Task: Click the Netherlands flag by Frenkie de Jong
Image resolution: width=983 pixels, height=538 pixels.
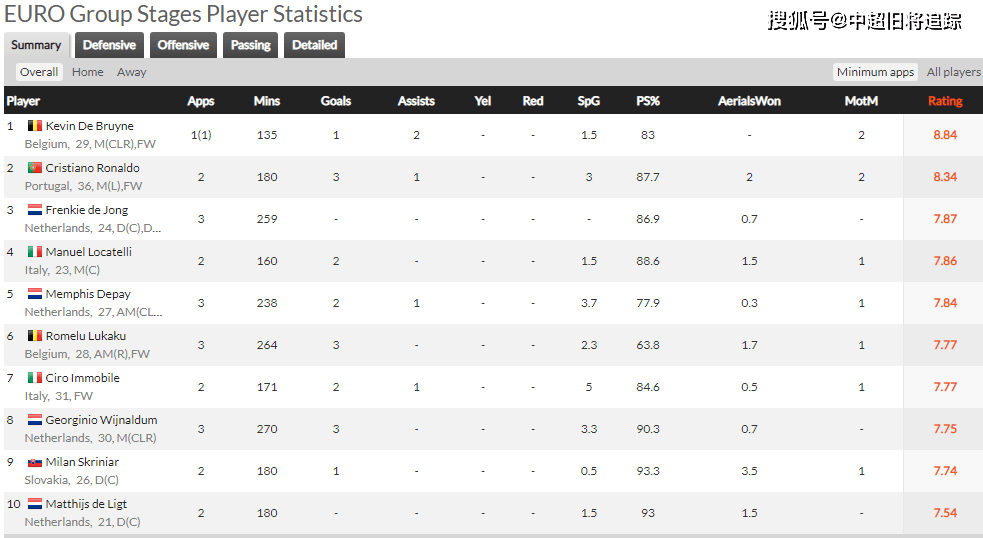Action: [x=35, y=210]
